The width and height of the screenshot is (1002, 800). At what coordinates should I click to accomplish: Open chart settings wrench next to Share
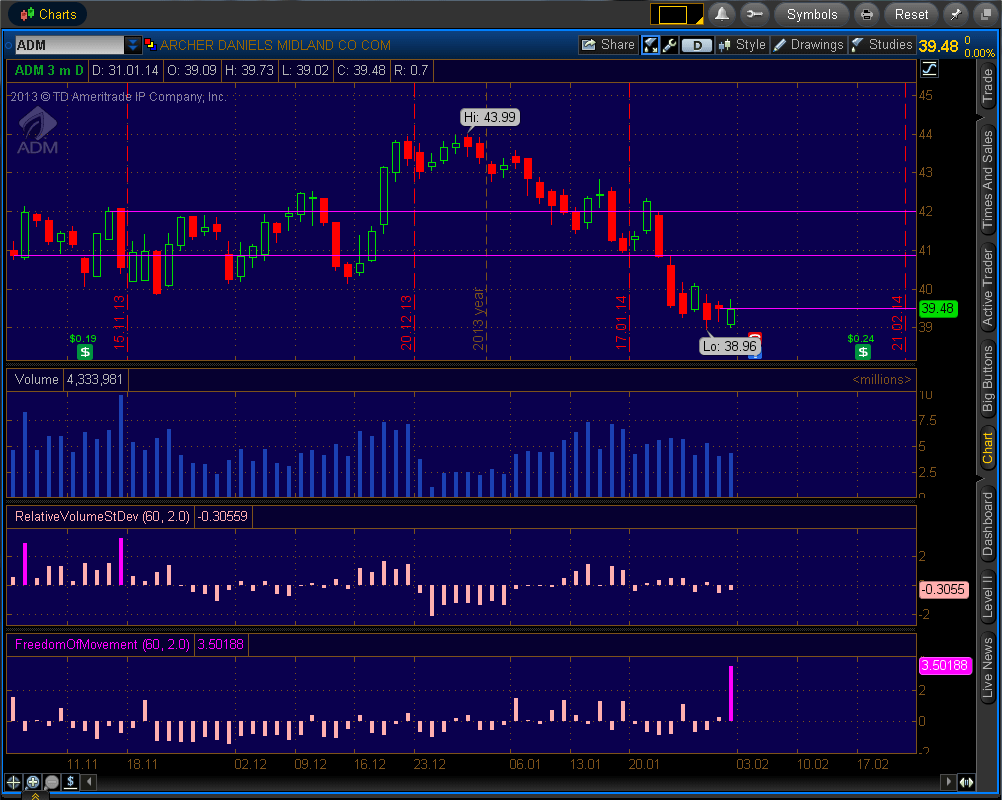point(669,45)
